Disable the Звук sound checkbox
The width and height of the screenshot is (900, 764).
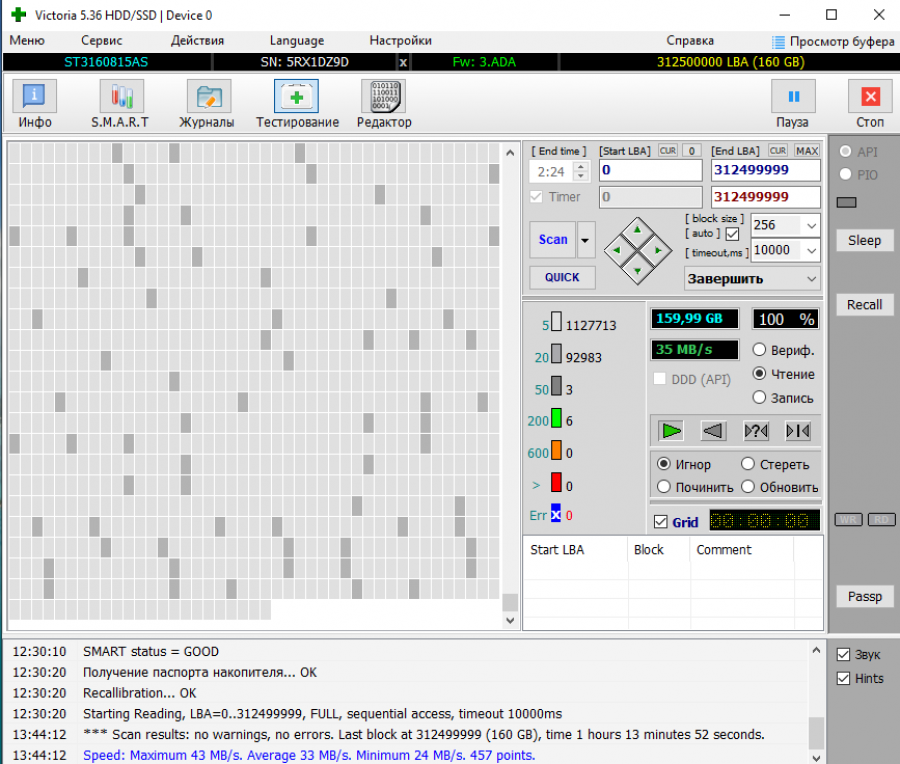tap(843, 654)
